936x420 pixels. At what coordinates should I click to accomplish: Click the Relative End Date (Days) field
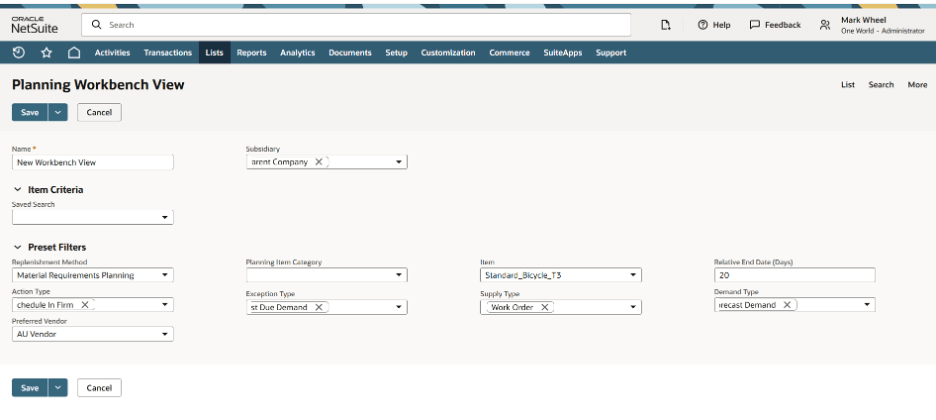tap(795, 276)
